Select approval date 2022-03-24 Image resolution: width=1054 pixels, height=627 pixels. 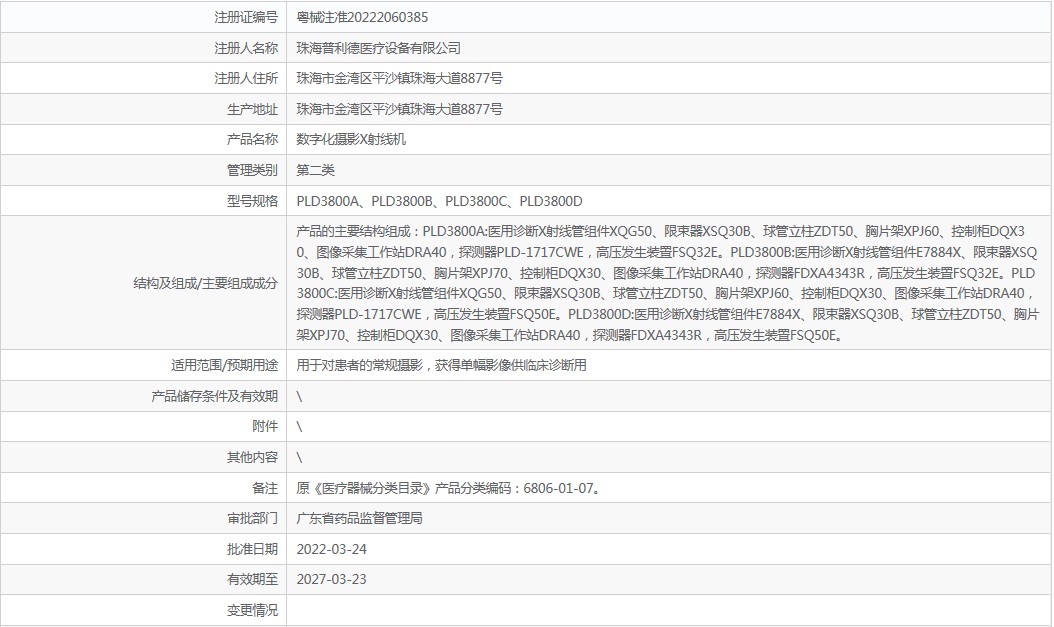pyautogui.click(x=331, y=550)
